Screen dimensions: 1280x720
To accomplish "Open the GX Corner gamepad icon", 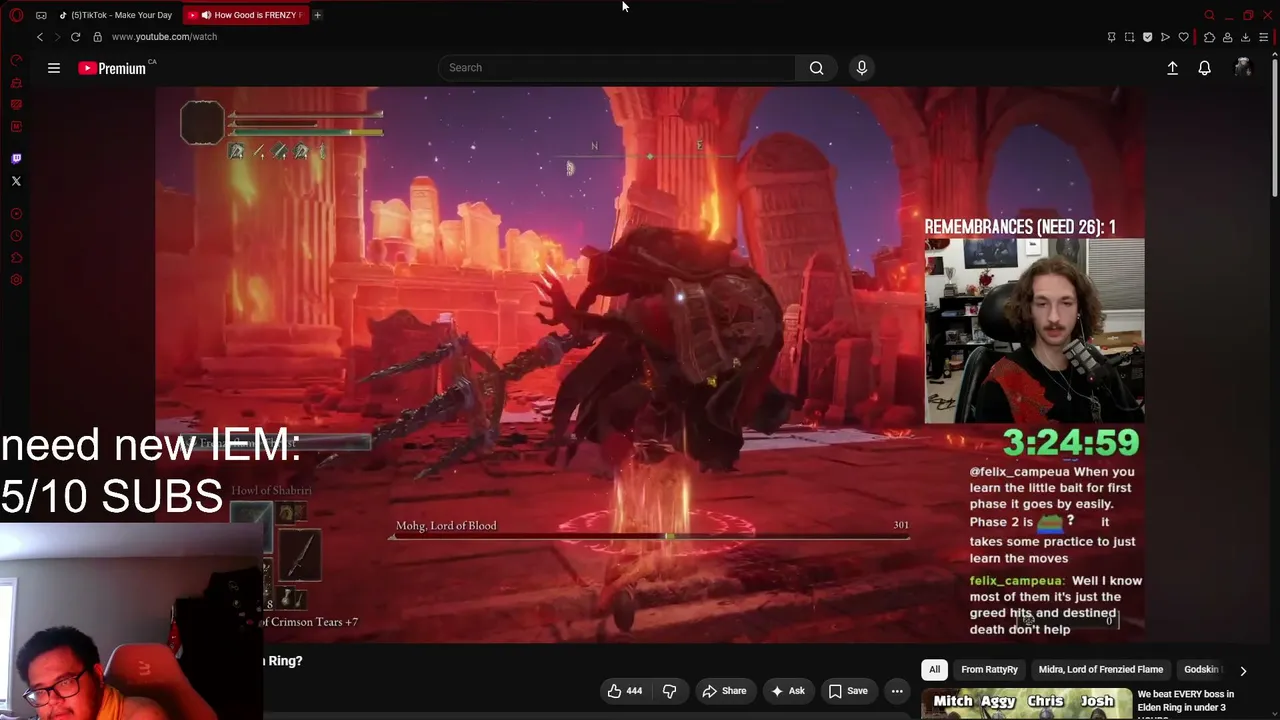I will tap(41, 15).
